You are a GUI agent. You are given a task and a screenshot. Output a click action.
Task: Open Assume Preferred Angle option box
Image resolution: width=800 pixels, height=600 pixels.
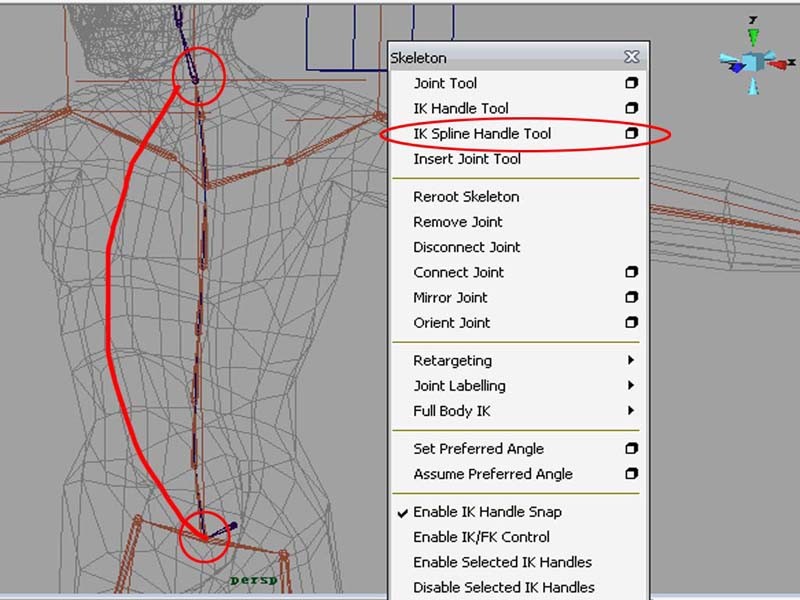click(632, 473)
